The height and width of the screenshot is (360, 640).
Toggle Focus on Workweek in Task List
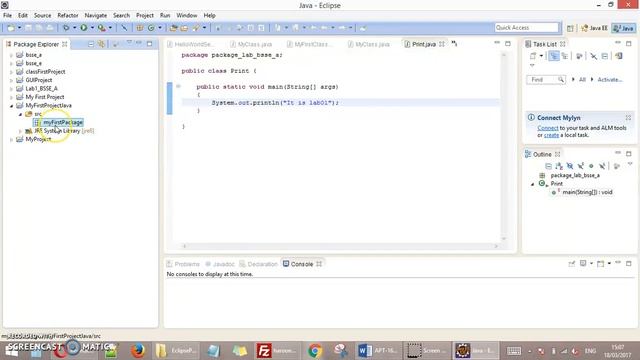(579, 56)
